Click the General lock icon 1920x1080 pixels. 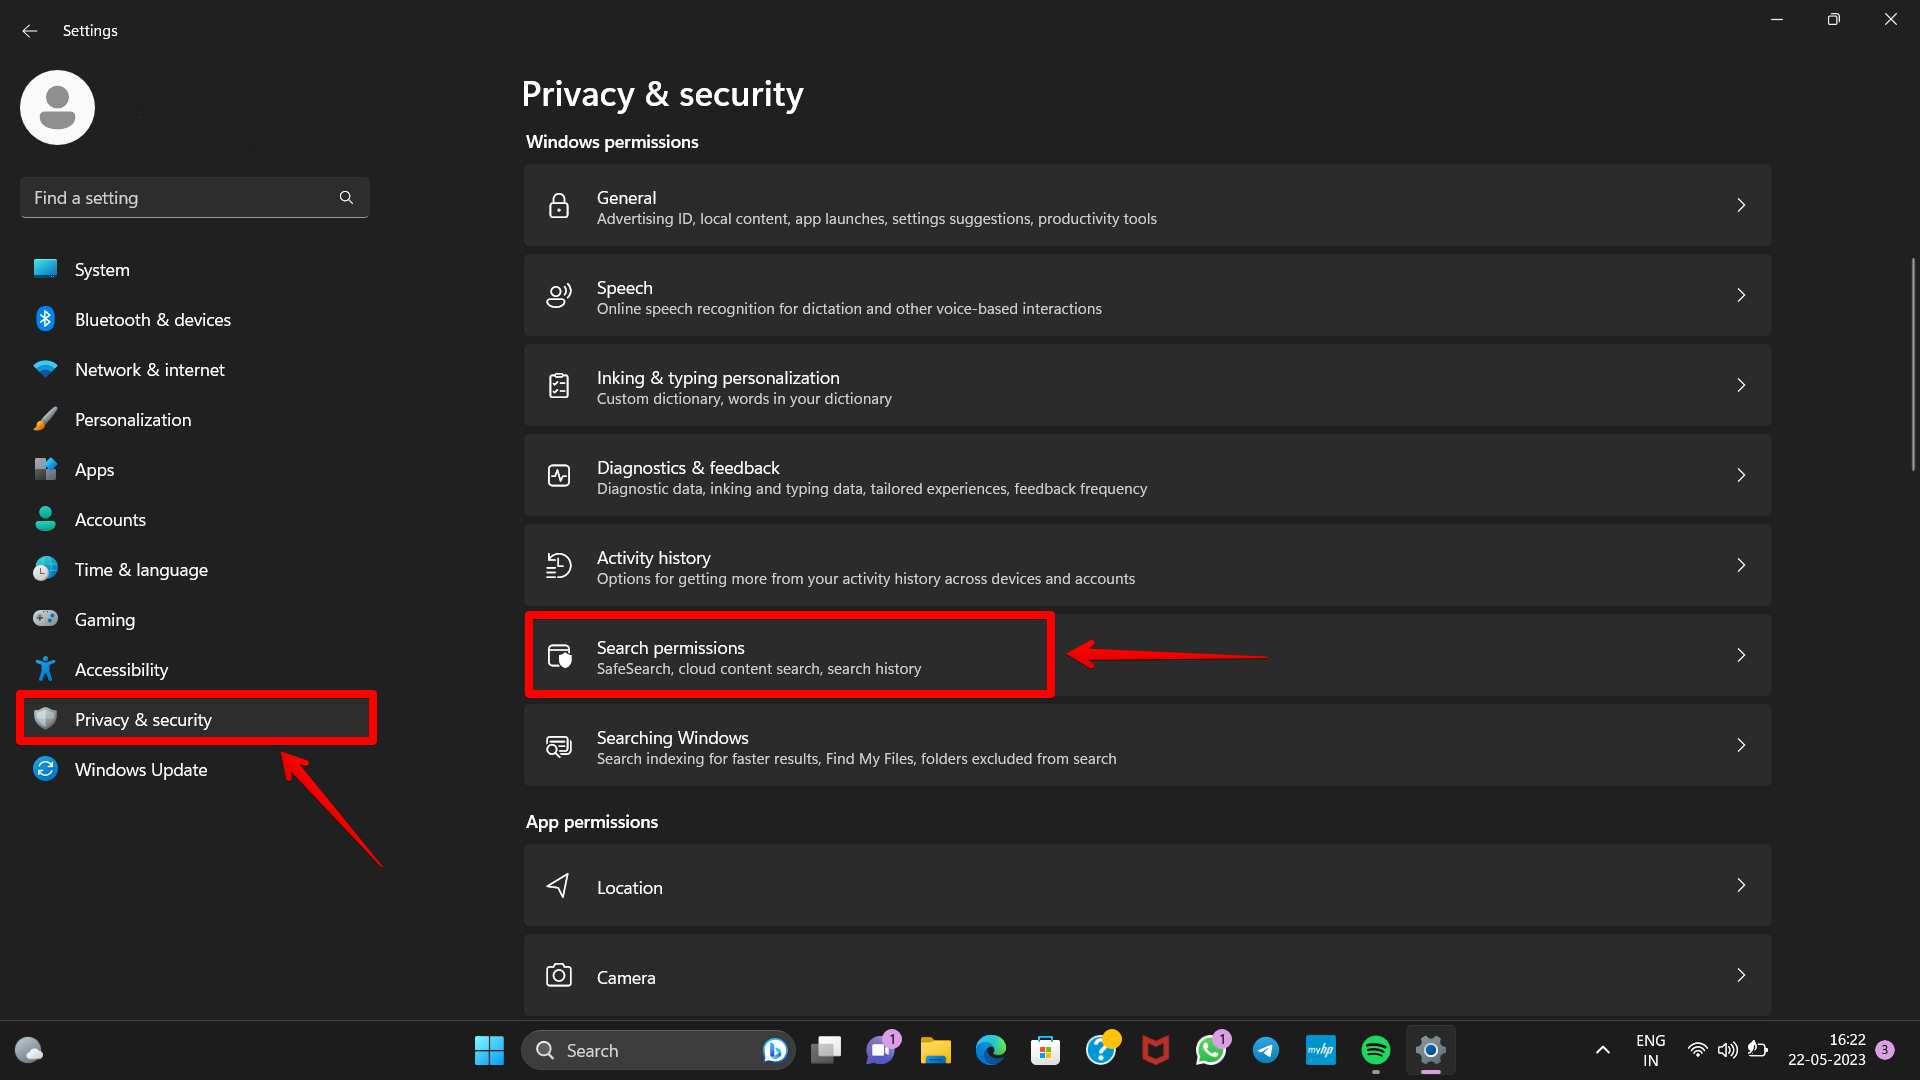coord(558,205)
